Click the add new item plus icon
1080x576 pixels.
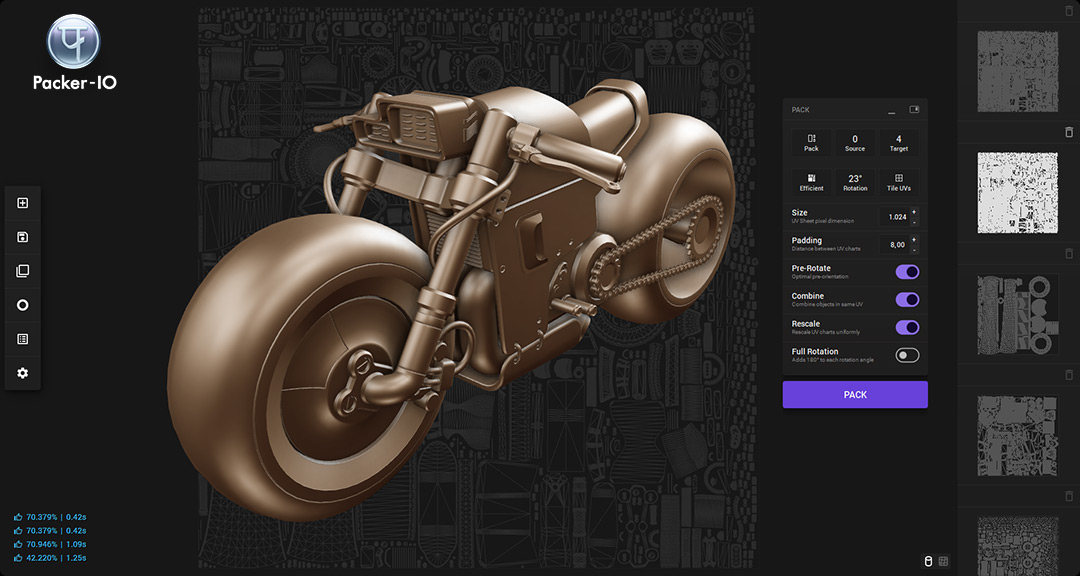click(23, 203)
